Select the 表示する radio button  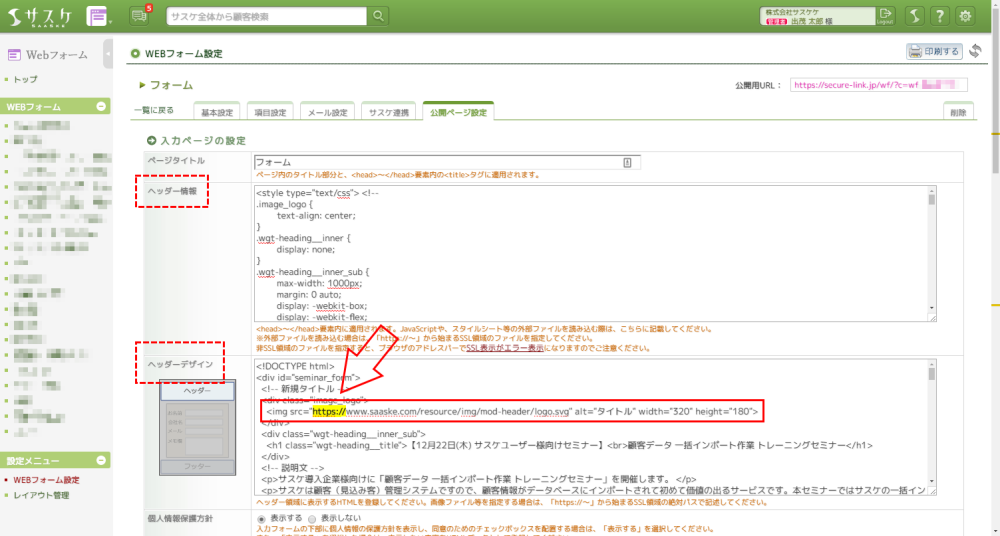263,520
